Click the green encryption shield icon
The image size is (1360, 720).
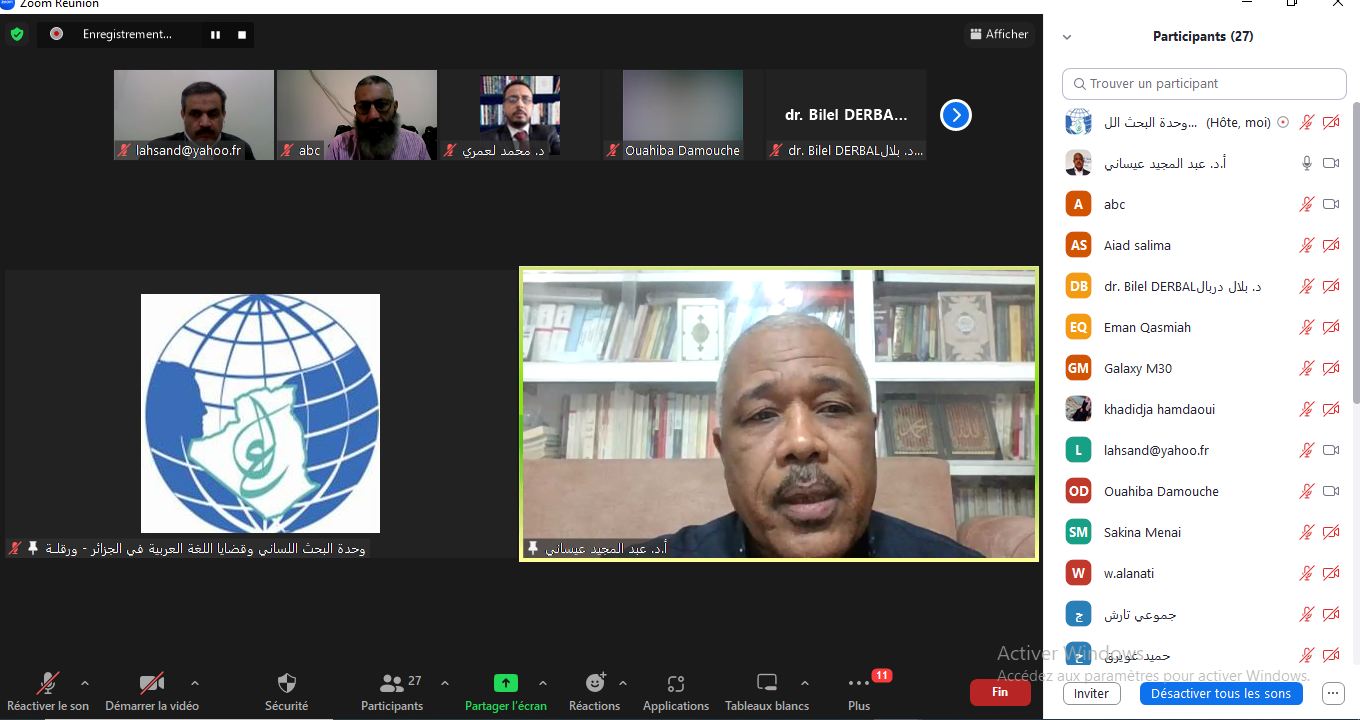click(x=16, y=34)
